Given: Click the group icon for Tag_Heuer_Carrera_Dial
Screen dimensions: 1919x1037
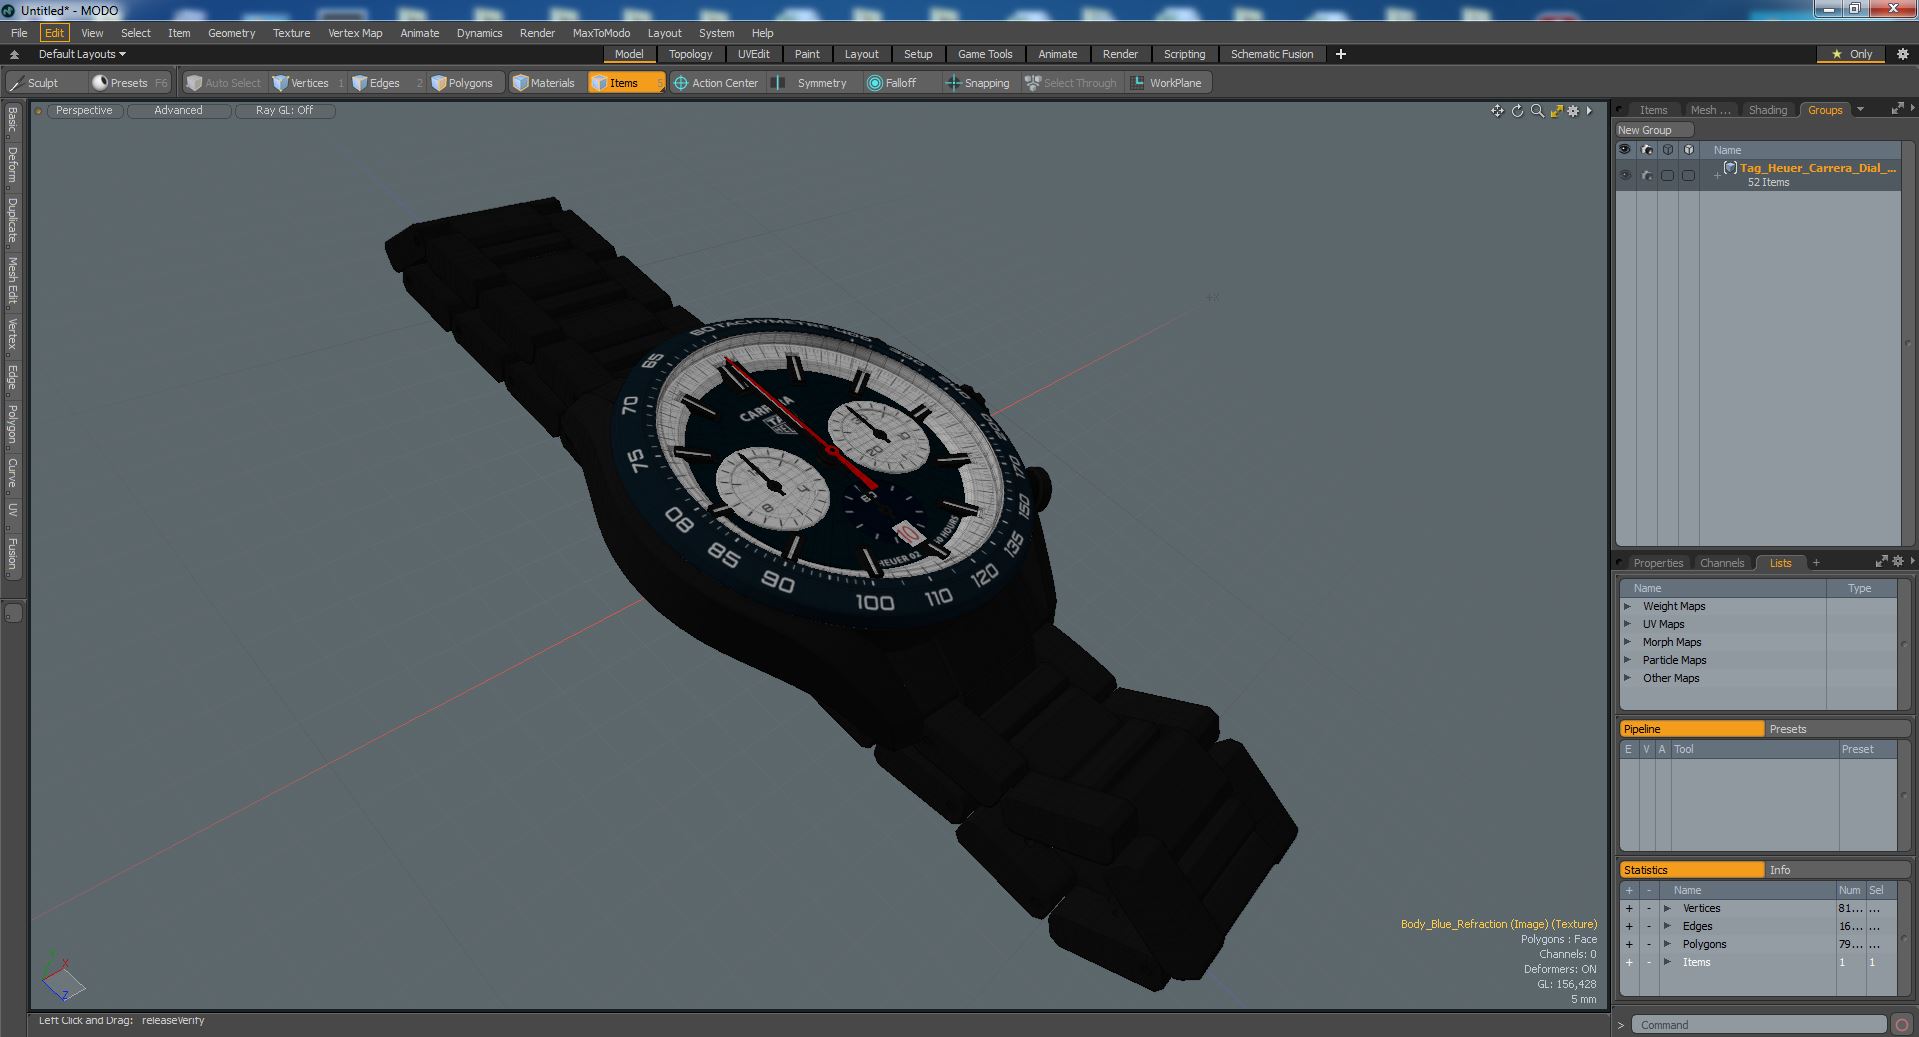Looking at the screenshot, I should click(x=1730, y=168).
